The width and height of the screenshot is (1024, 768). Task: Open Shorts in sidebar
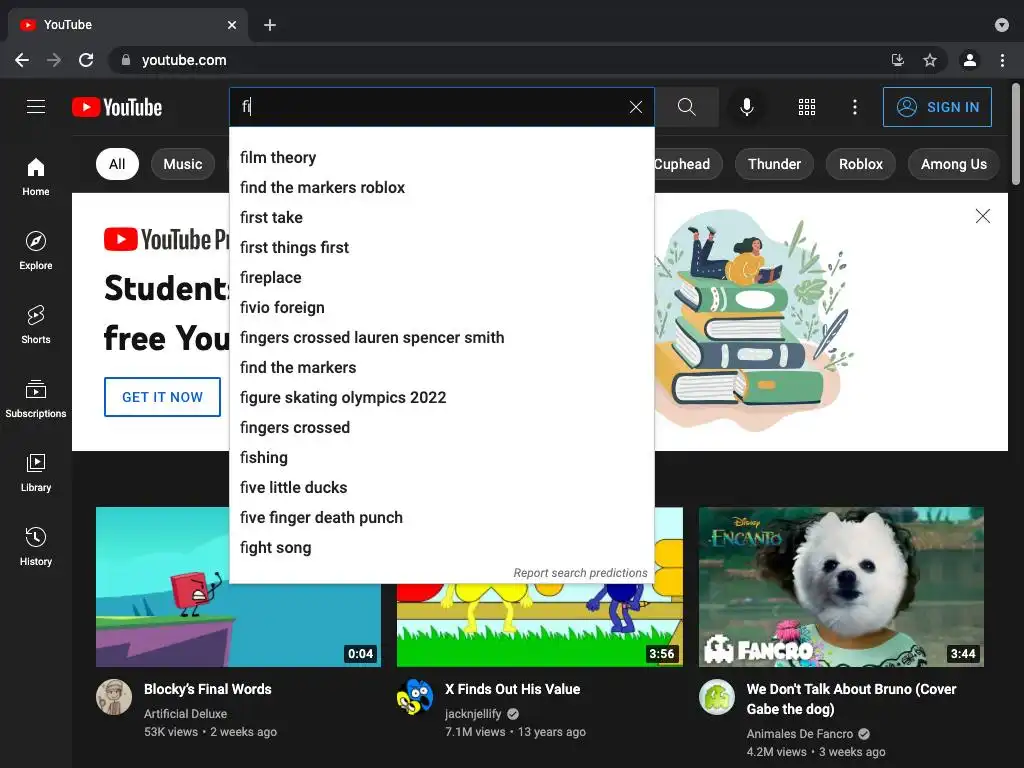coord(36,325)
